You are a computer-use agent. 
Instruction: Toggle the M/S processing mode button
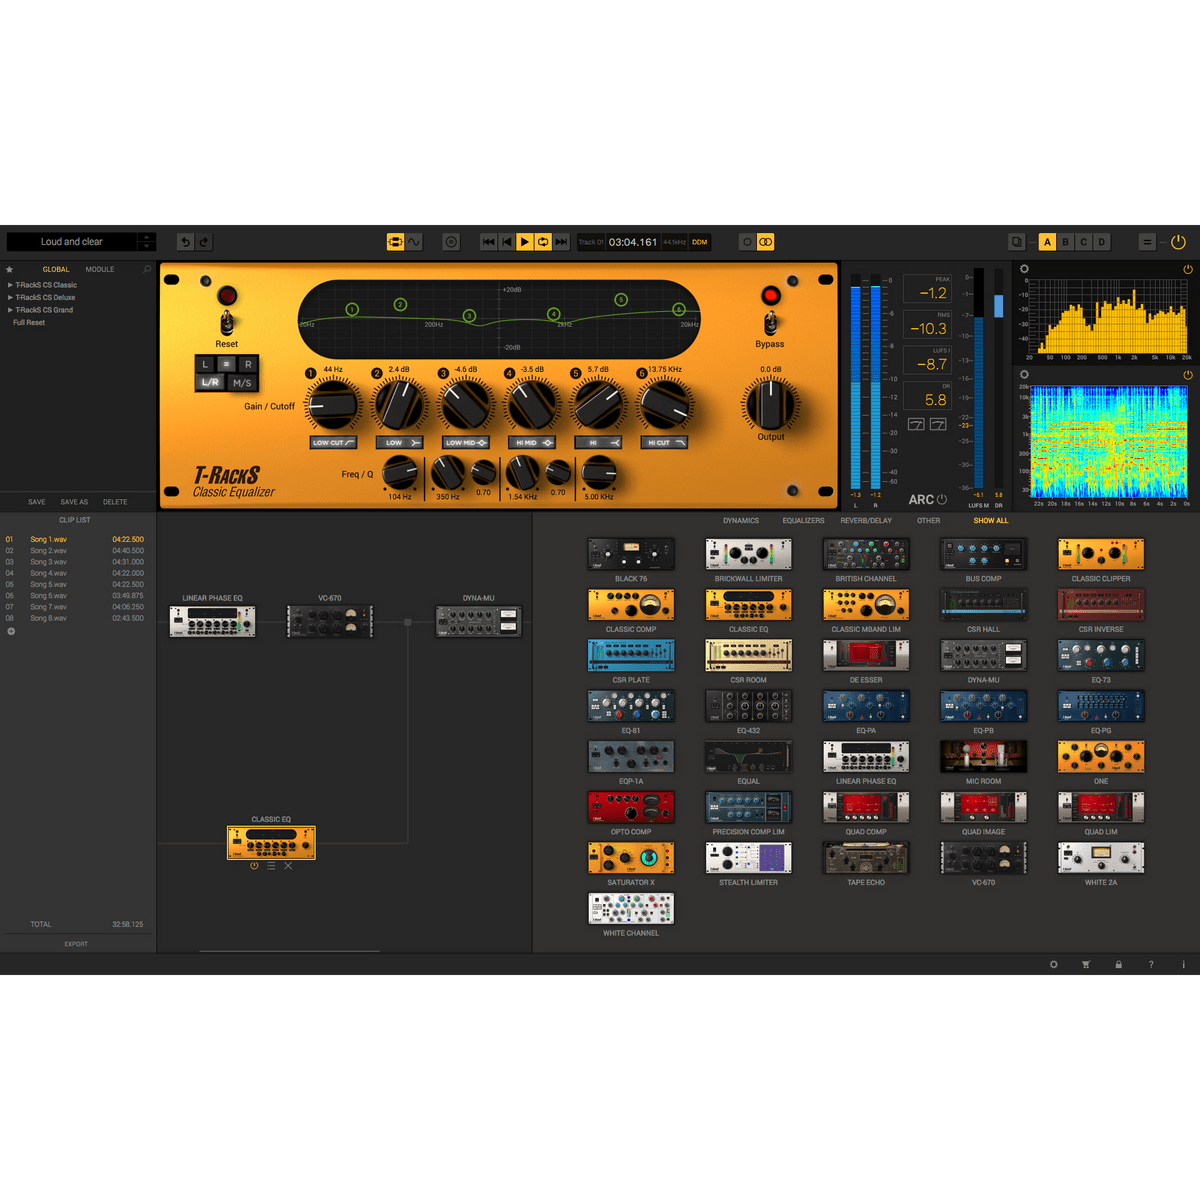pos(242,383)
